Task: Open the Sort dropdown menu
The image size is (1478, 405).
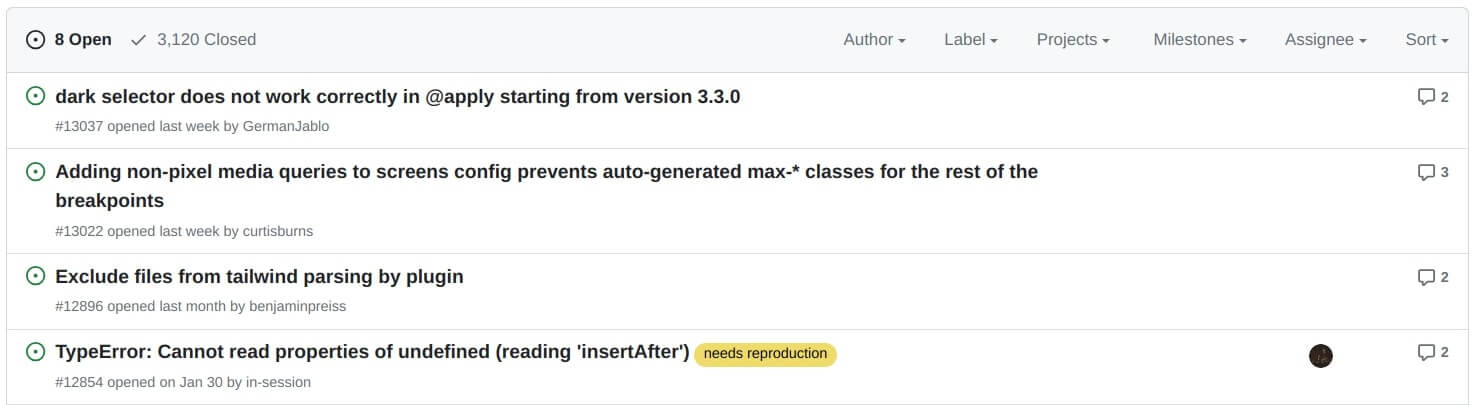Action: [1427, 40]
